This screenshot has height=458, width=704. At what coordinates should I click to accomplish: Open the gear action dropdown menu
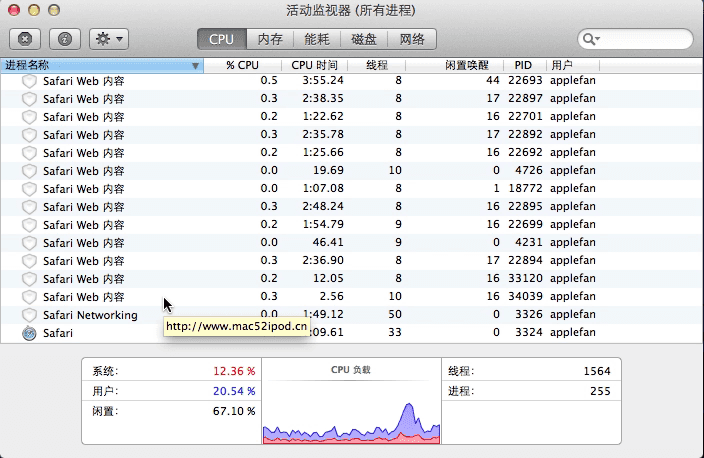click(109, 39)
